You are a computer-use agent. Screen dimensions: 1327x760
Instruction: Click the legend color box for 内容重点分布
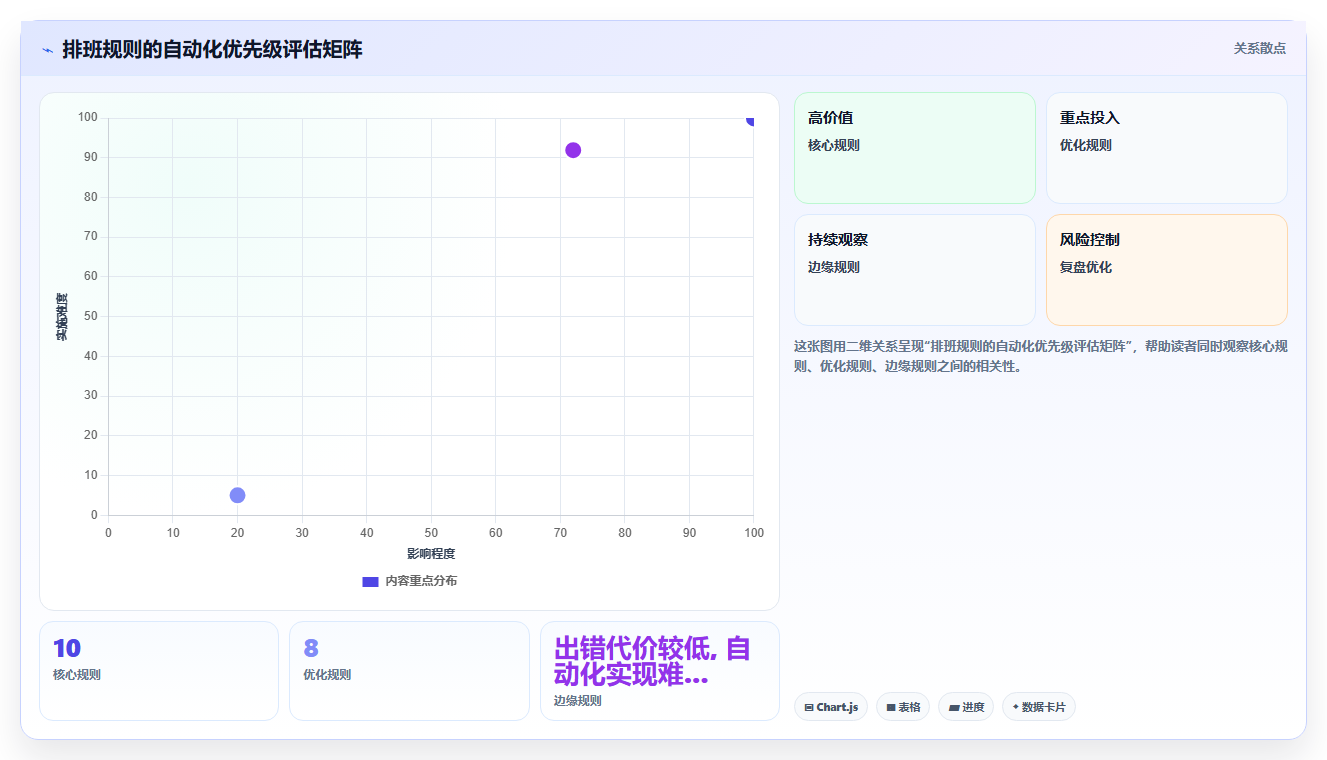point(370,581)
